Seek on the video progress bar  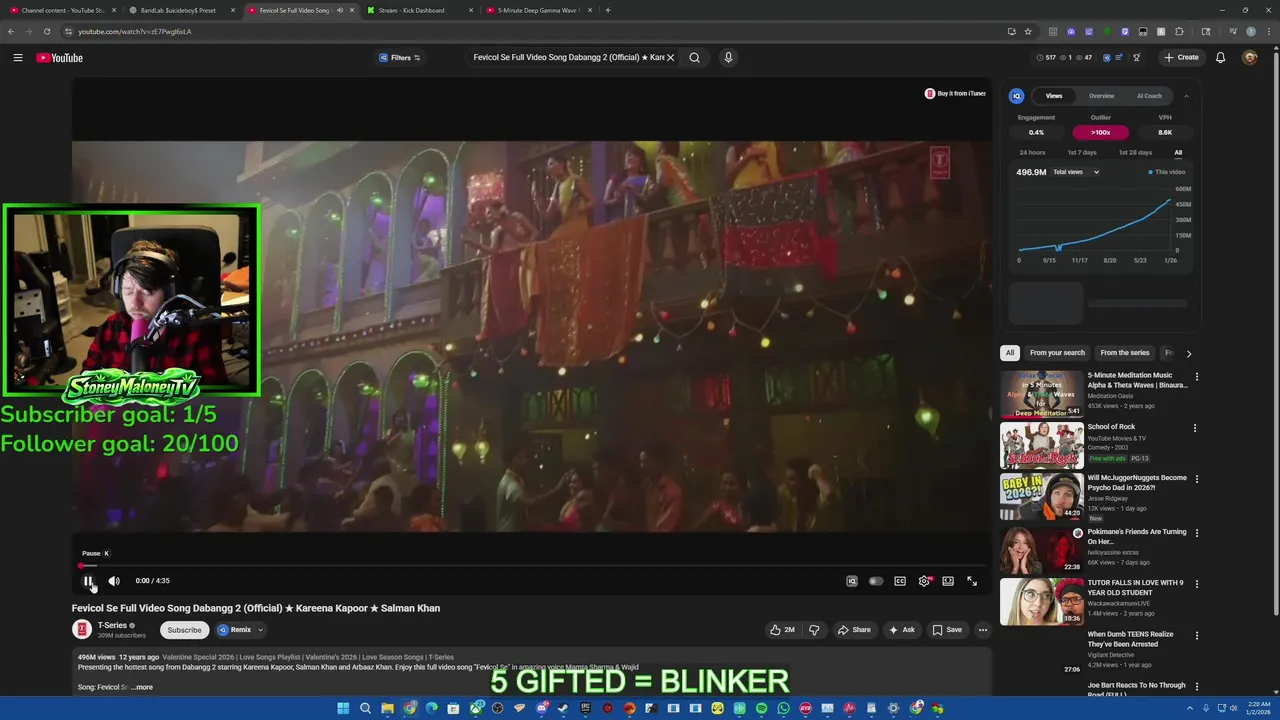[531, 566]
